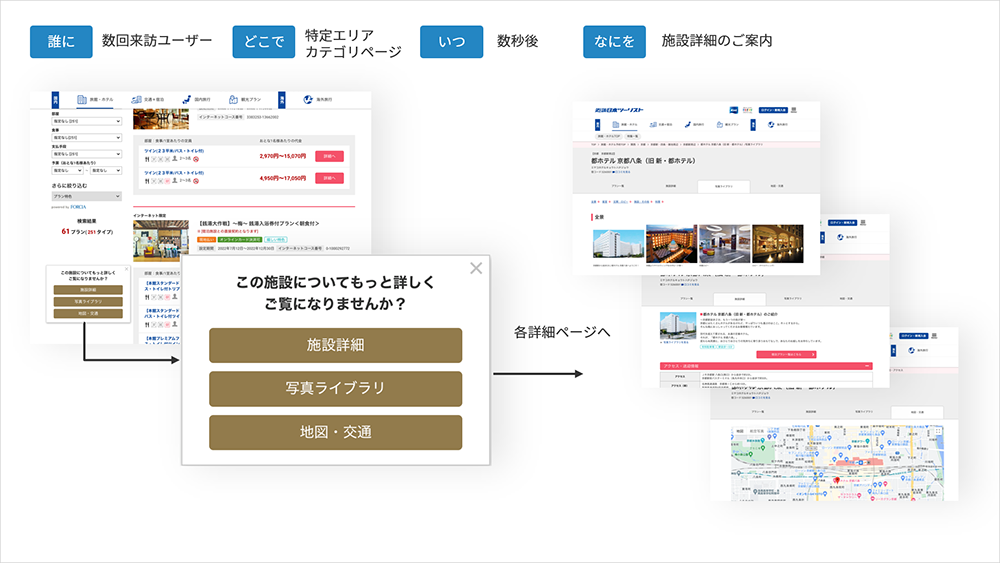This screenshot has height=563, width=1000.
Task: Click the Google map on map page
Action: point(837,463)
